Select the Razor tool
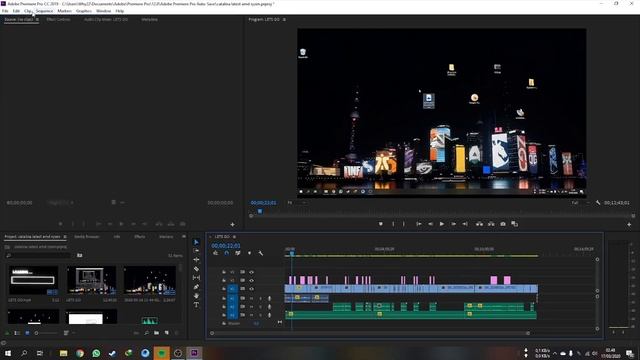Screen dimensions: 640x360 pyautogui.click(x=196, y=269)
